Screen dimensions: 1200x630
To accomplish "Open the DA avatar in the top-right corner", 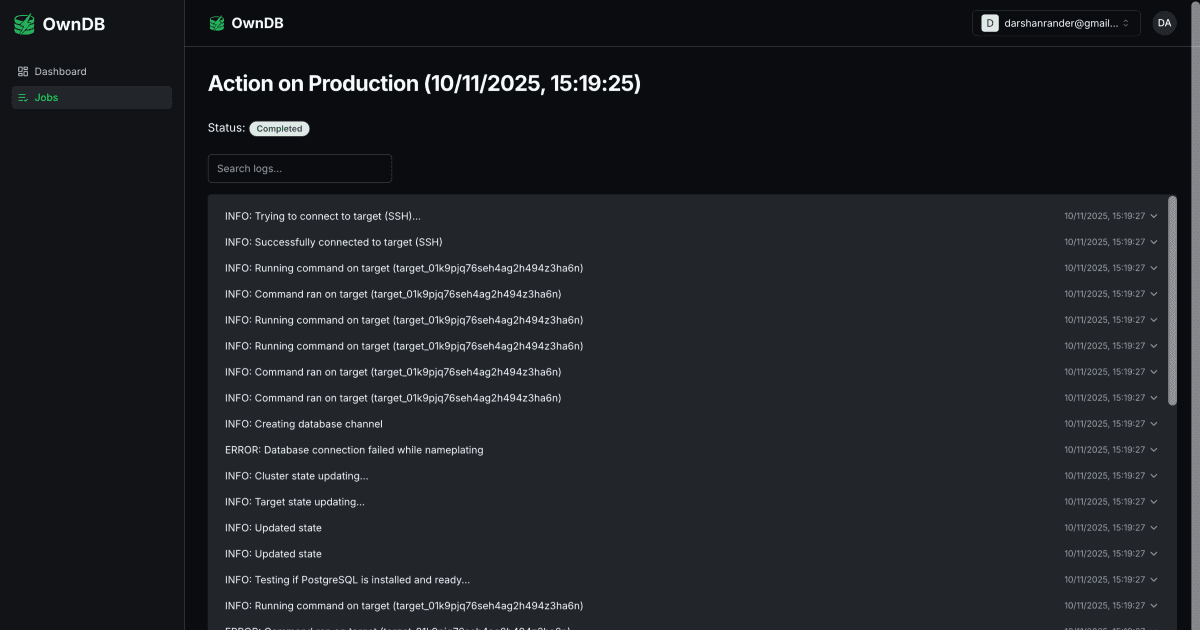I will [x=1163, y=22].
